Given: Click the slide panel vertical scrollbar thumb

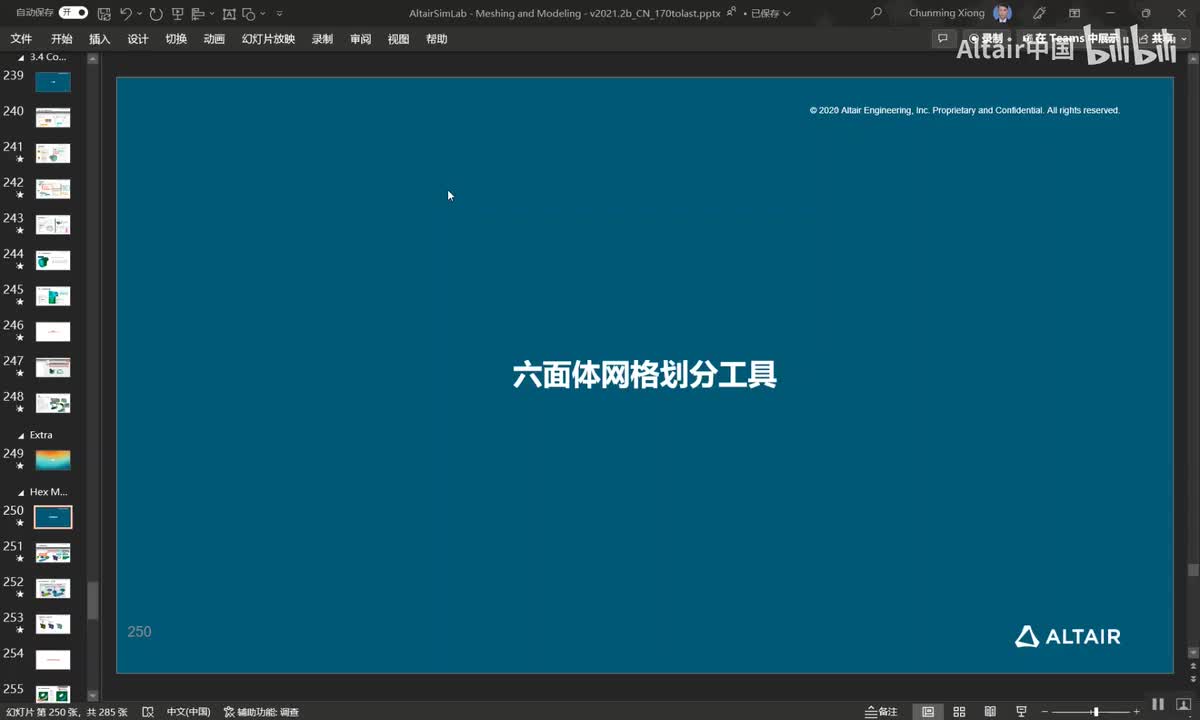Looking at the screenshot, I should 93,601.
